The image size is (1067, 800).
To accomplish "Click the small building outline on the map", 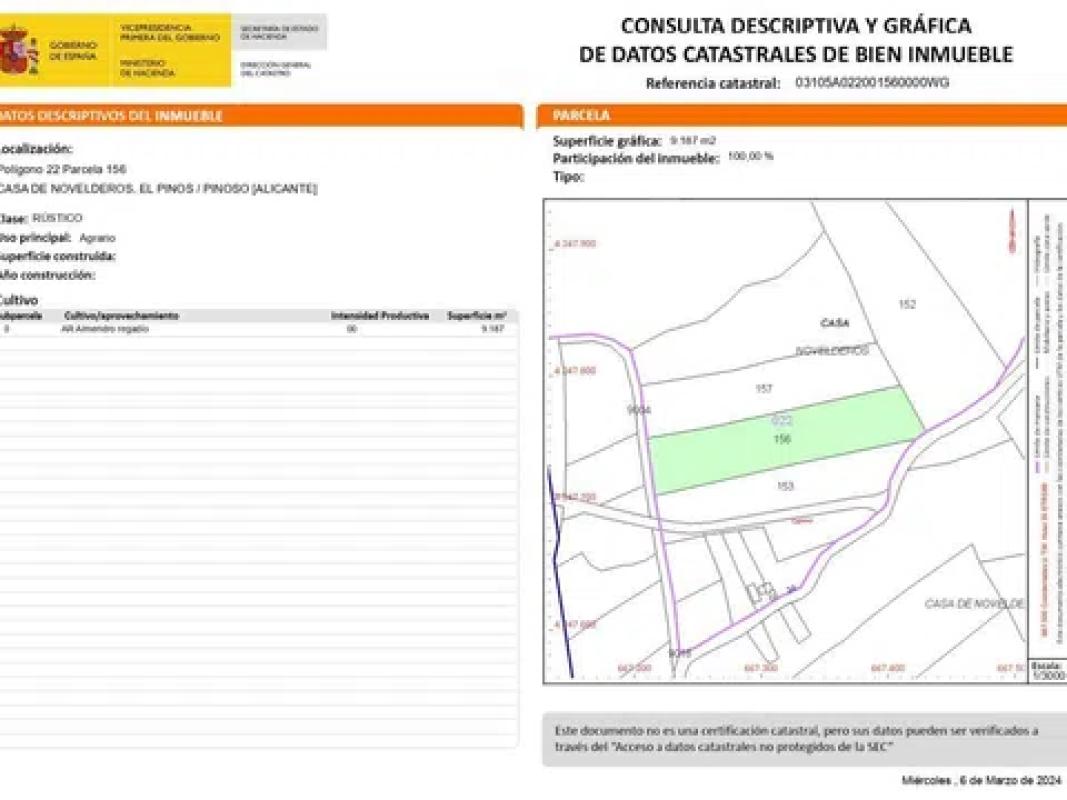I will [x=763, y=592].
